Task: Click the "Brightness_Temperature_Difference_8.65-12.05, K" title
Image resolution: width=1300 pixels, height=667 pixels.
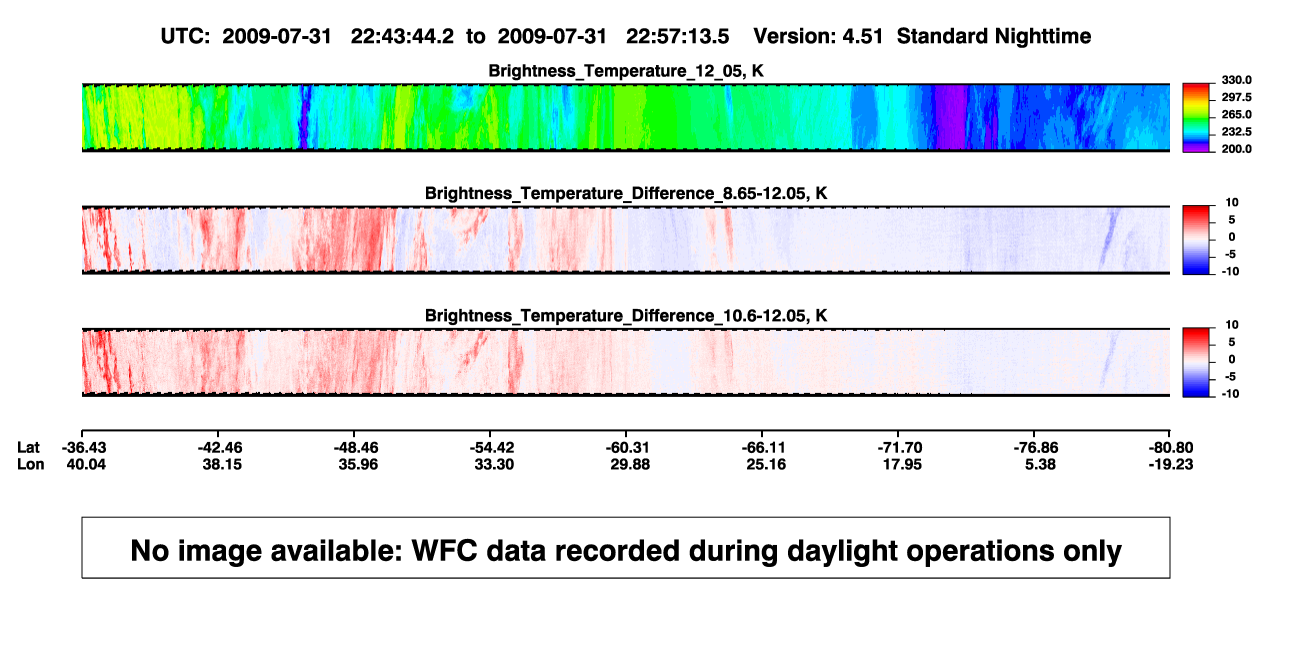Action: (626, 193)
